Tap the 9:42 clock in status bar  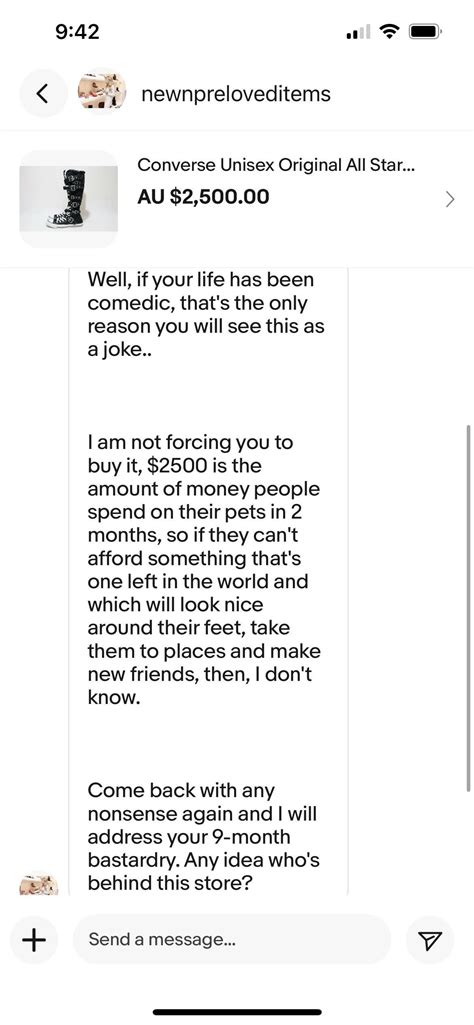click(77, 31)
